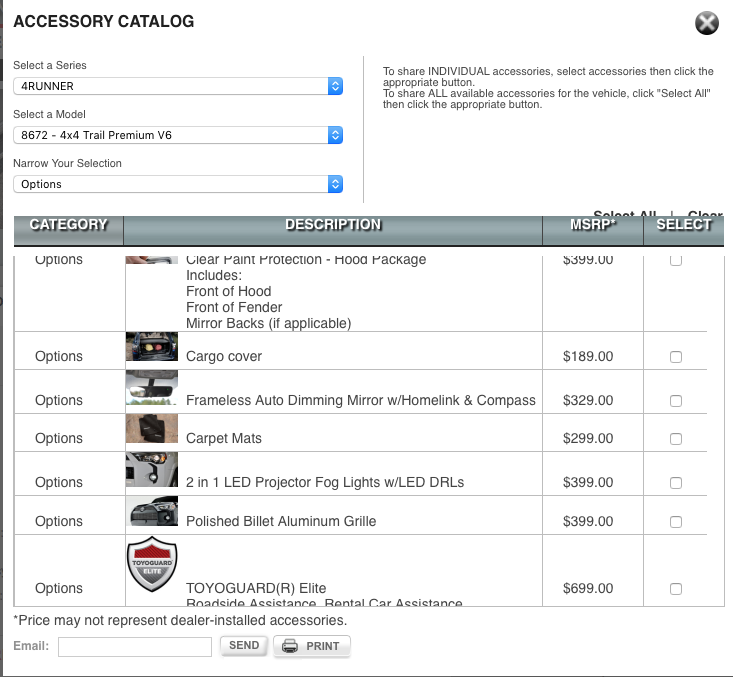This screenshot has width=733, height=677.
Task: Check the Clear Paint Protection Hood Package box
Action: (676, 260)
